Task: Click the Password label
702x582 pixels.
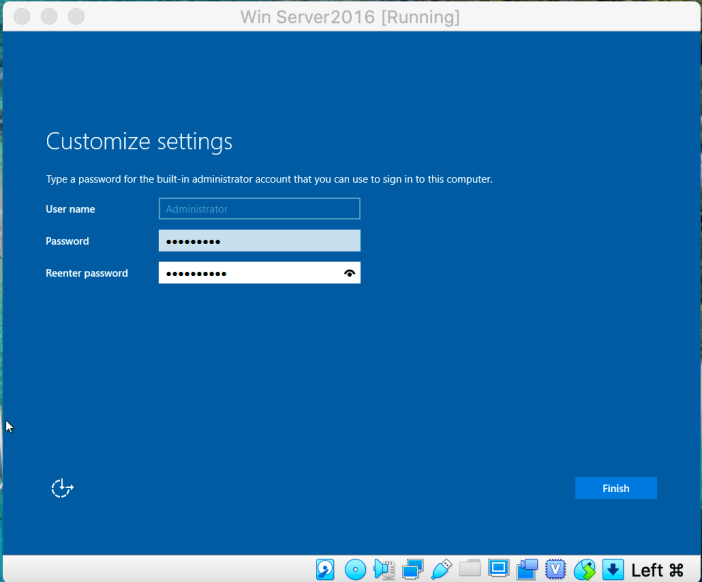Action: (67, 241)
